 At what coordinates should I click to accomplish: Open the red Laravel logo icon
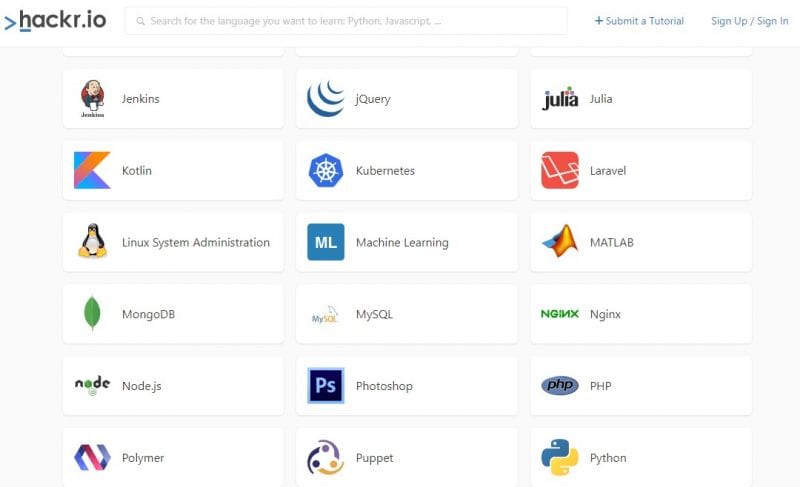tap(560, 170)
